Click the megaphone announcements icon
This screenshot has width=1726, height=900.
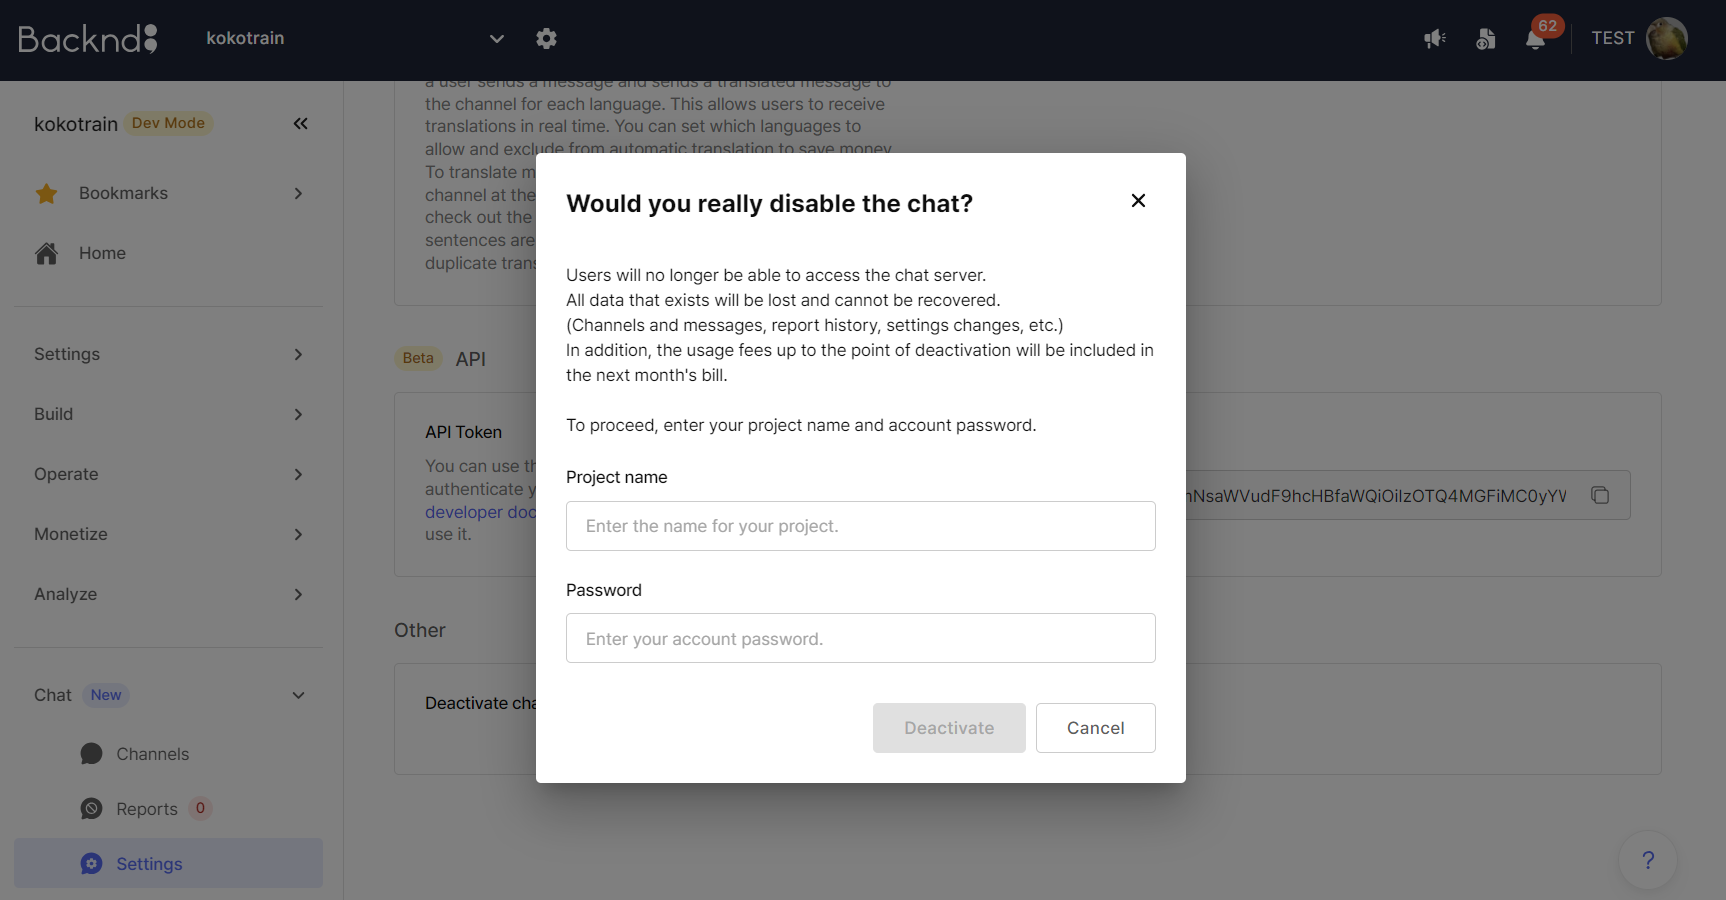(x=1435, y=38)
